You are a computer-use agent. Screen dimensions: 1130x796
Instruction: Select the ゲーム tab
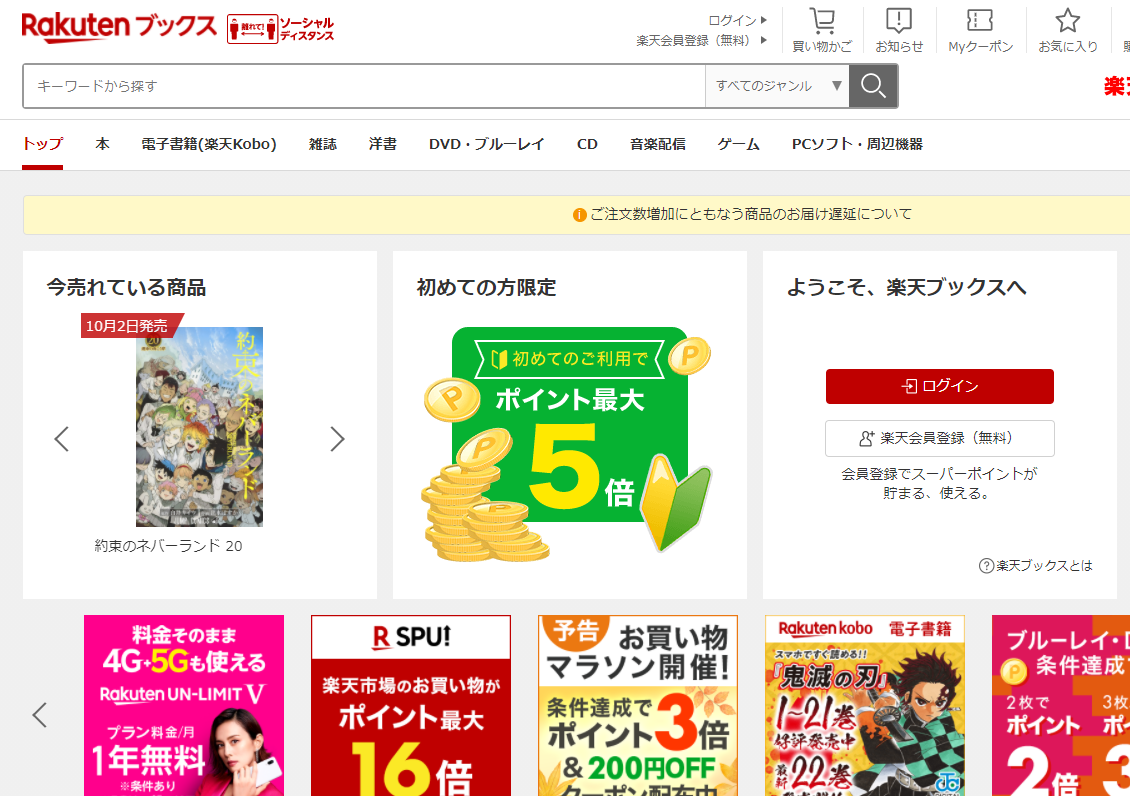[739, 144]
